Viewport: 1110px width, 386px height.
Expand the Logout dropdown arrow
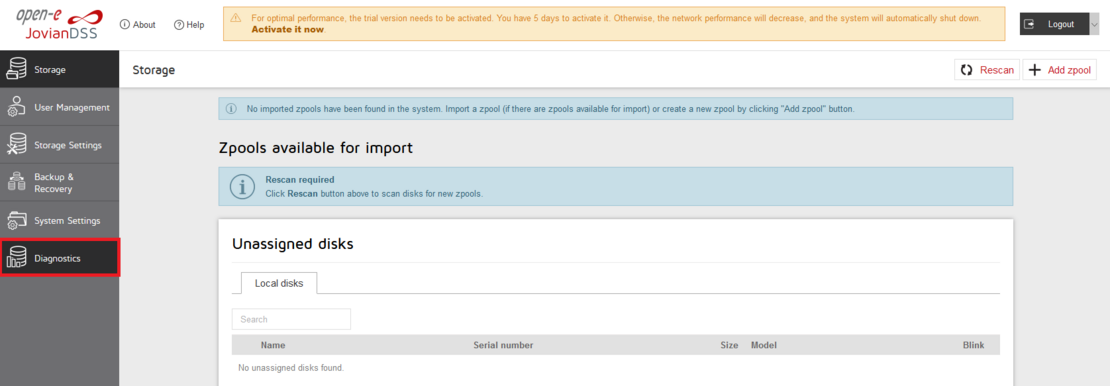(x=1094, y=24)
